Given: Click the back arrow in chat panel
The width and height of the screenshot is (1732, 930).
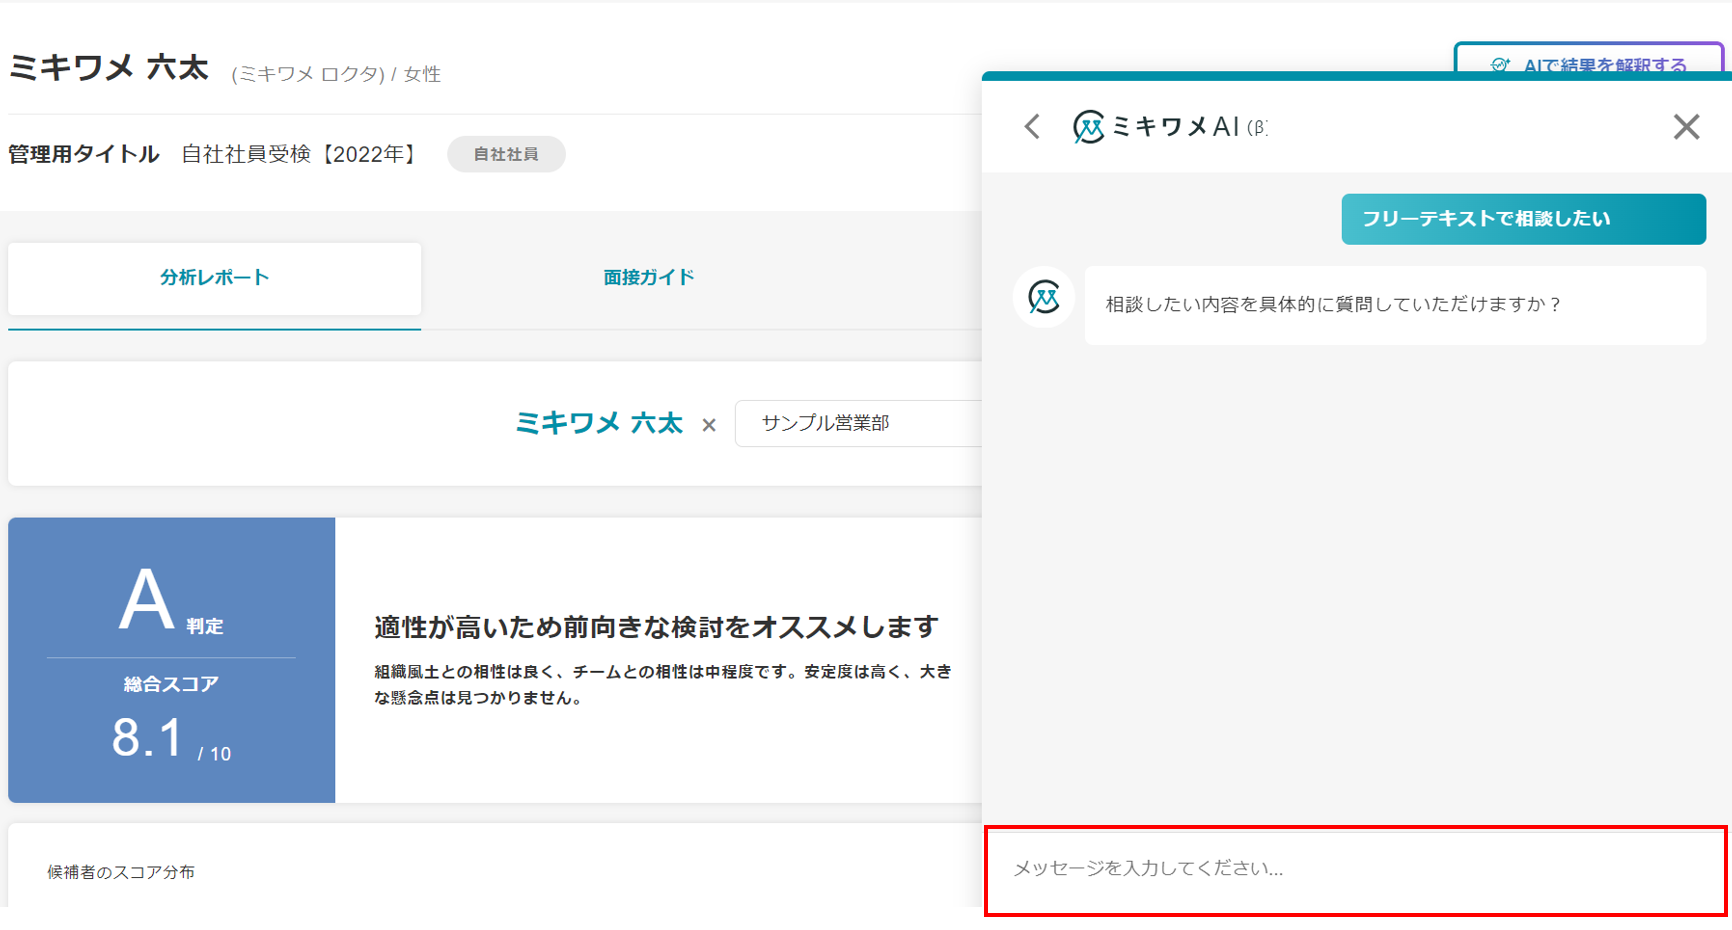Looking at the screenshot, I should click(x=1033, y=127).
